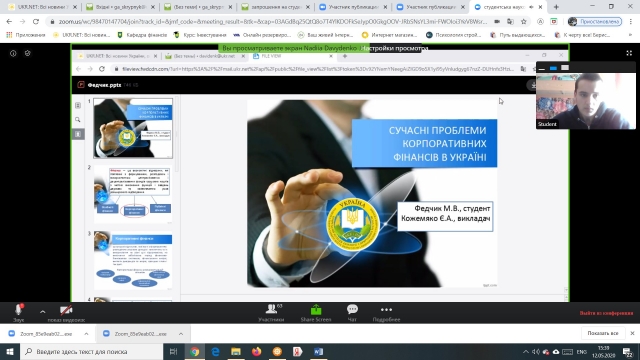Enter full screen mode for shared screen
The image size is (640, 360).
click(629, 53)
